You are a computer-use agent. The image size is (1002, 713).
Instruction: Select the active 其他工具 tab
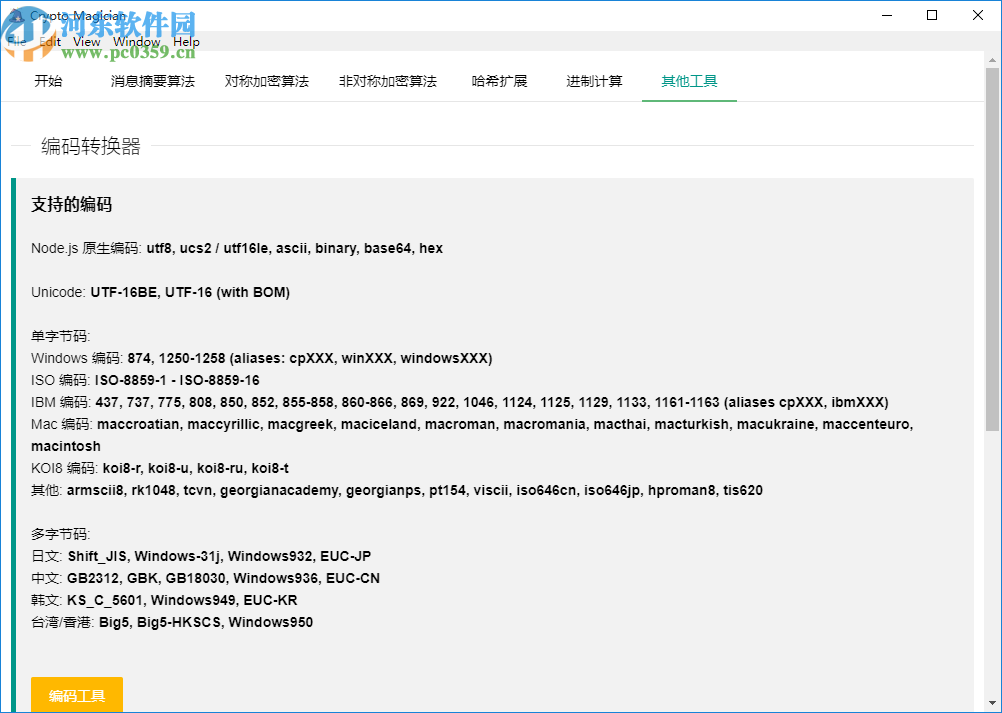[688, 82]
